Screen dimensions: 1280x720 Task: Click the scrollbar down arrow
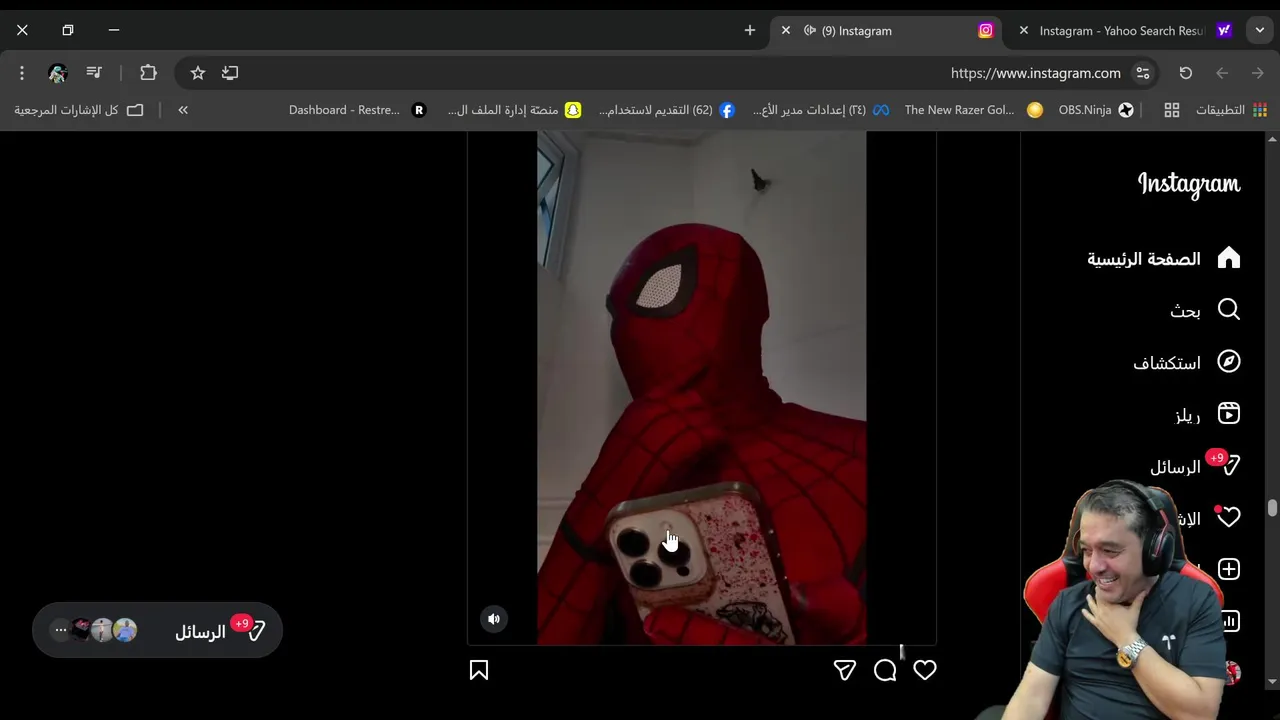pos(1272,681)
